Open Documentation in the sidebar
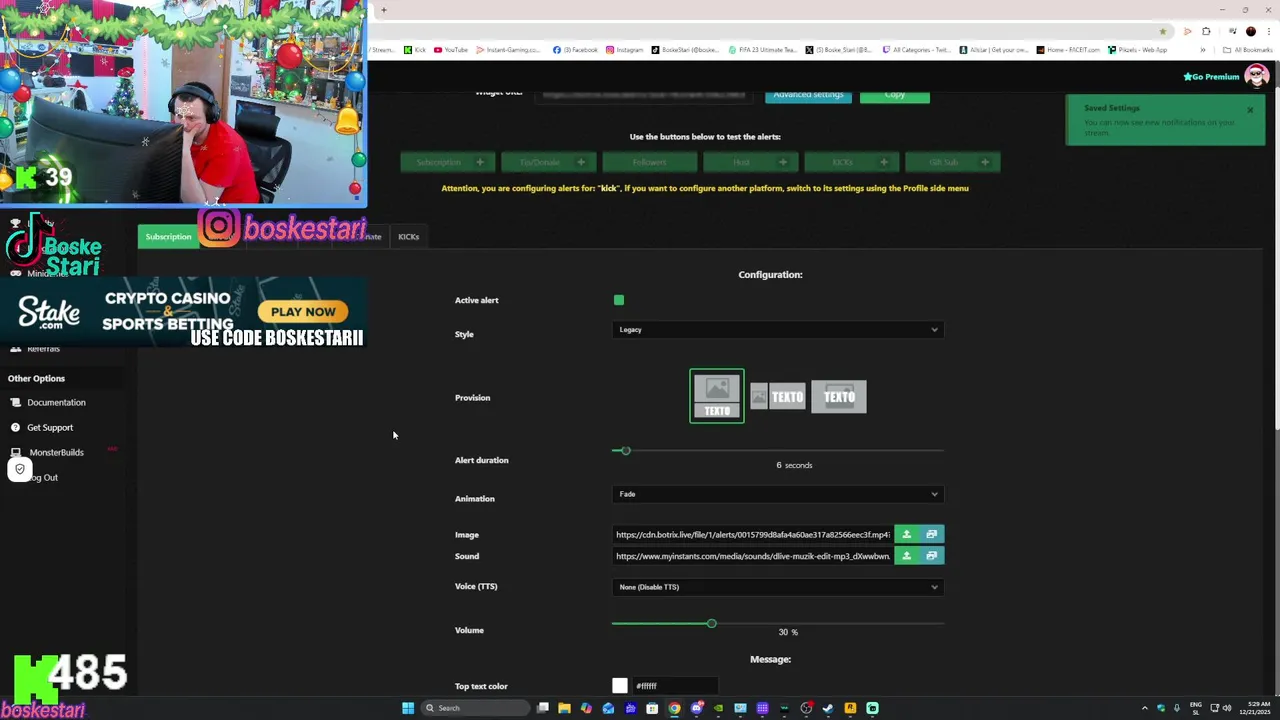 [x=56, y=402]
